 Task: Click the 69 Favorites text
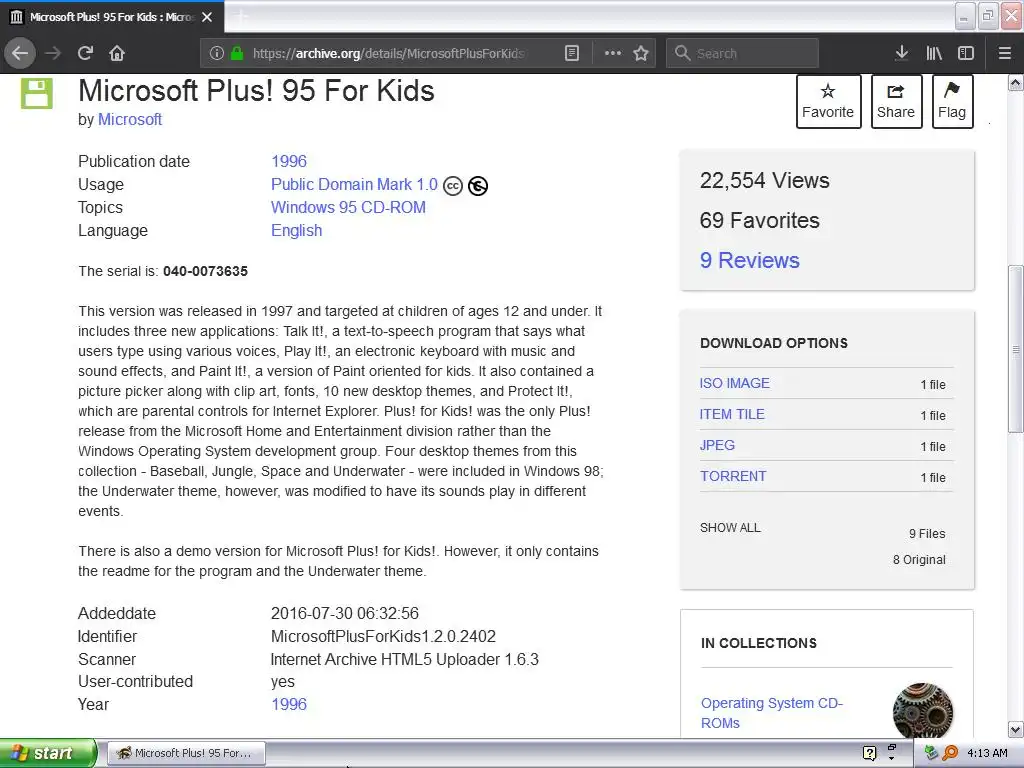tap(760, 221)
